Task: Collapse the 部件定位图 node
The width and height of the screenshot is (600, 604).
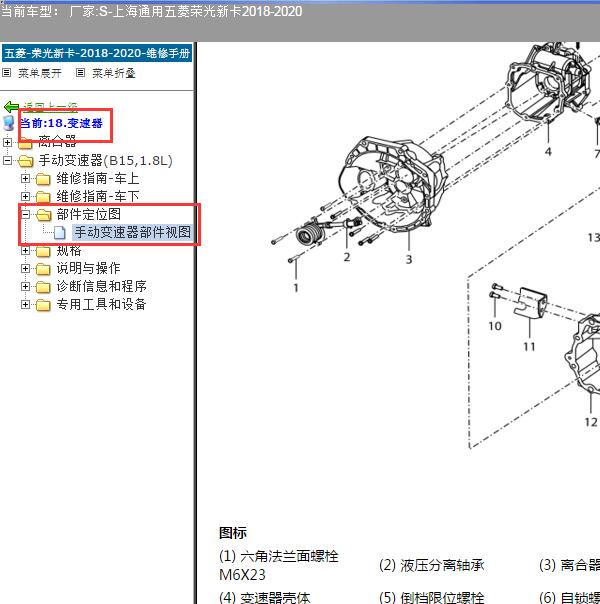Action: coord(25,215)
